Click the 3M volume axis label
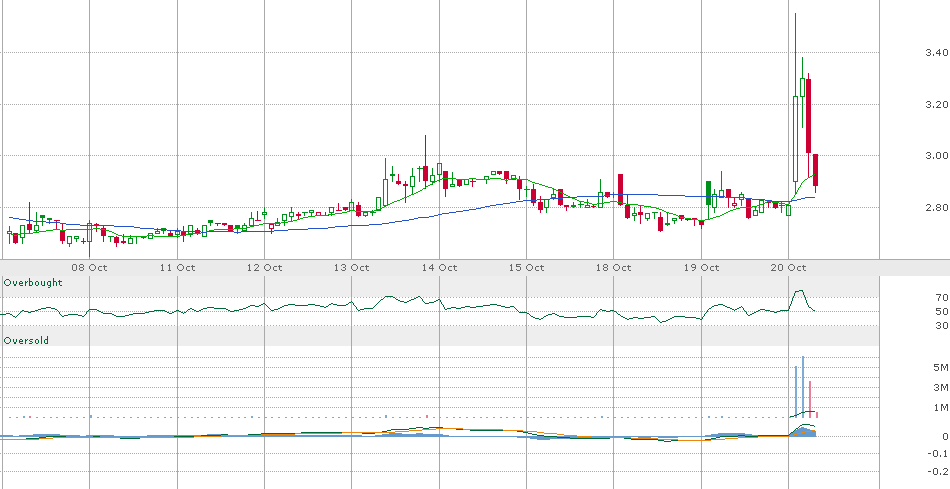950x489 pixels. (941, 387)
